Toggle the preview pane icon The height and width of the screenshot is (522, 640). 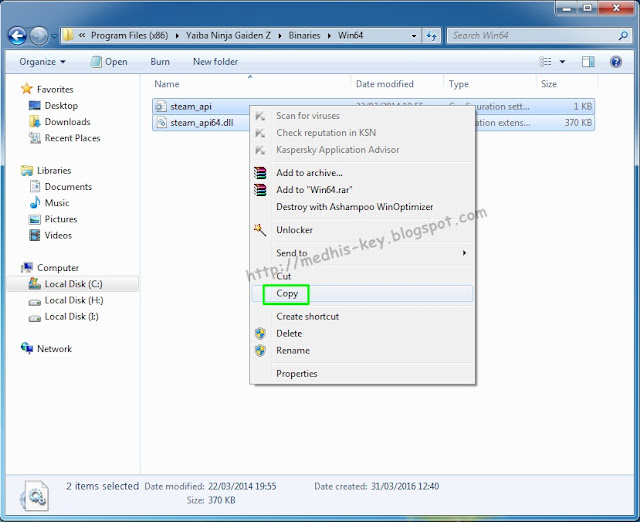tap(588, 62)
